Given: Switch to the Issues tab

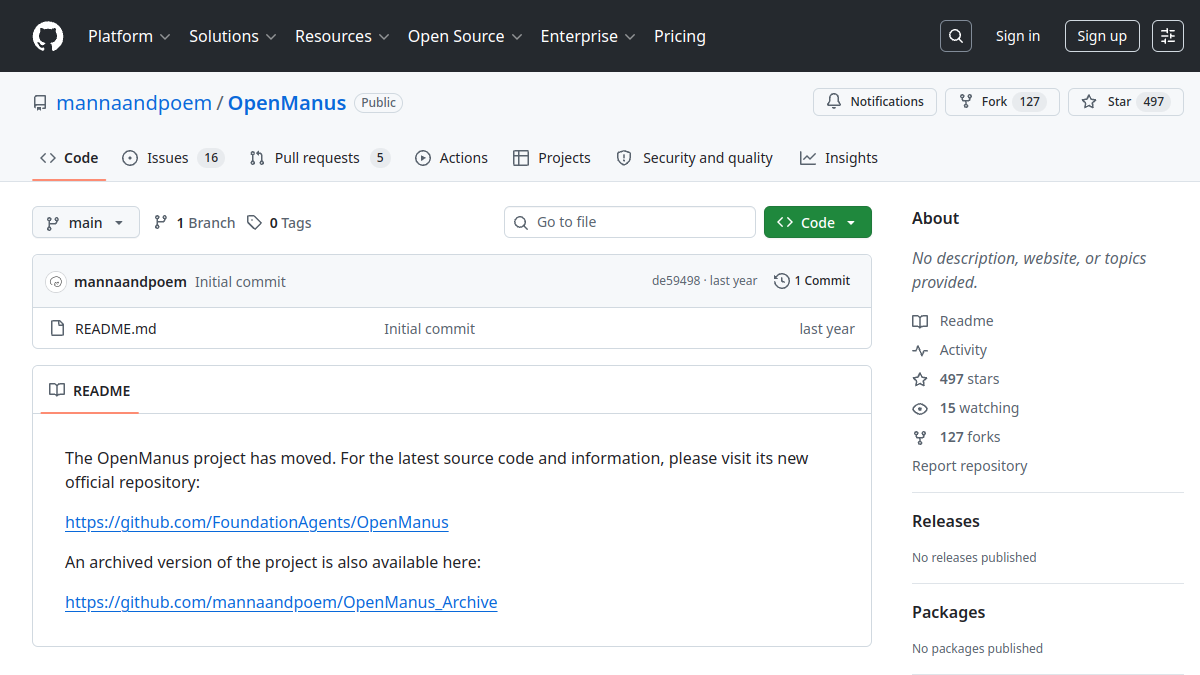Looking at the screenshot, I should coord(173,158).
